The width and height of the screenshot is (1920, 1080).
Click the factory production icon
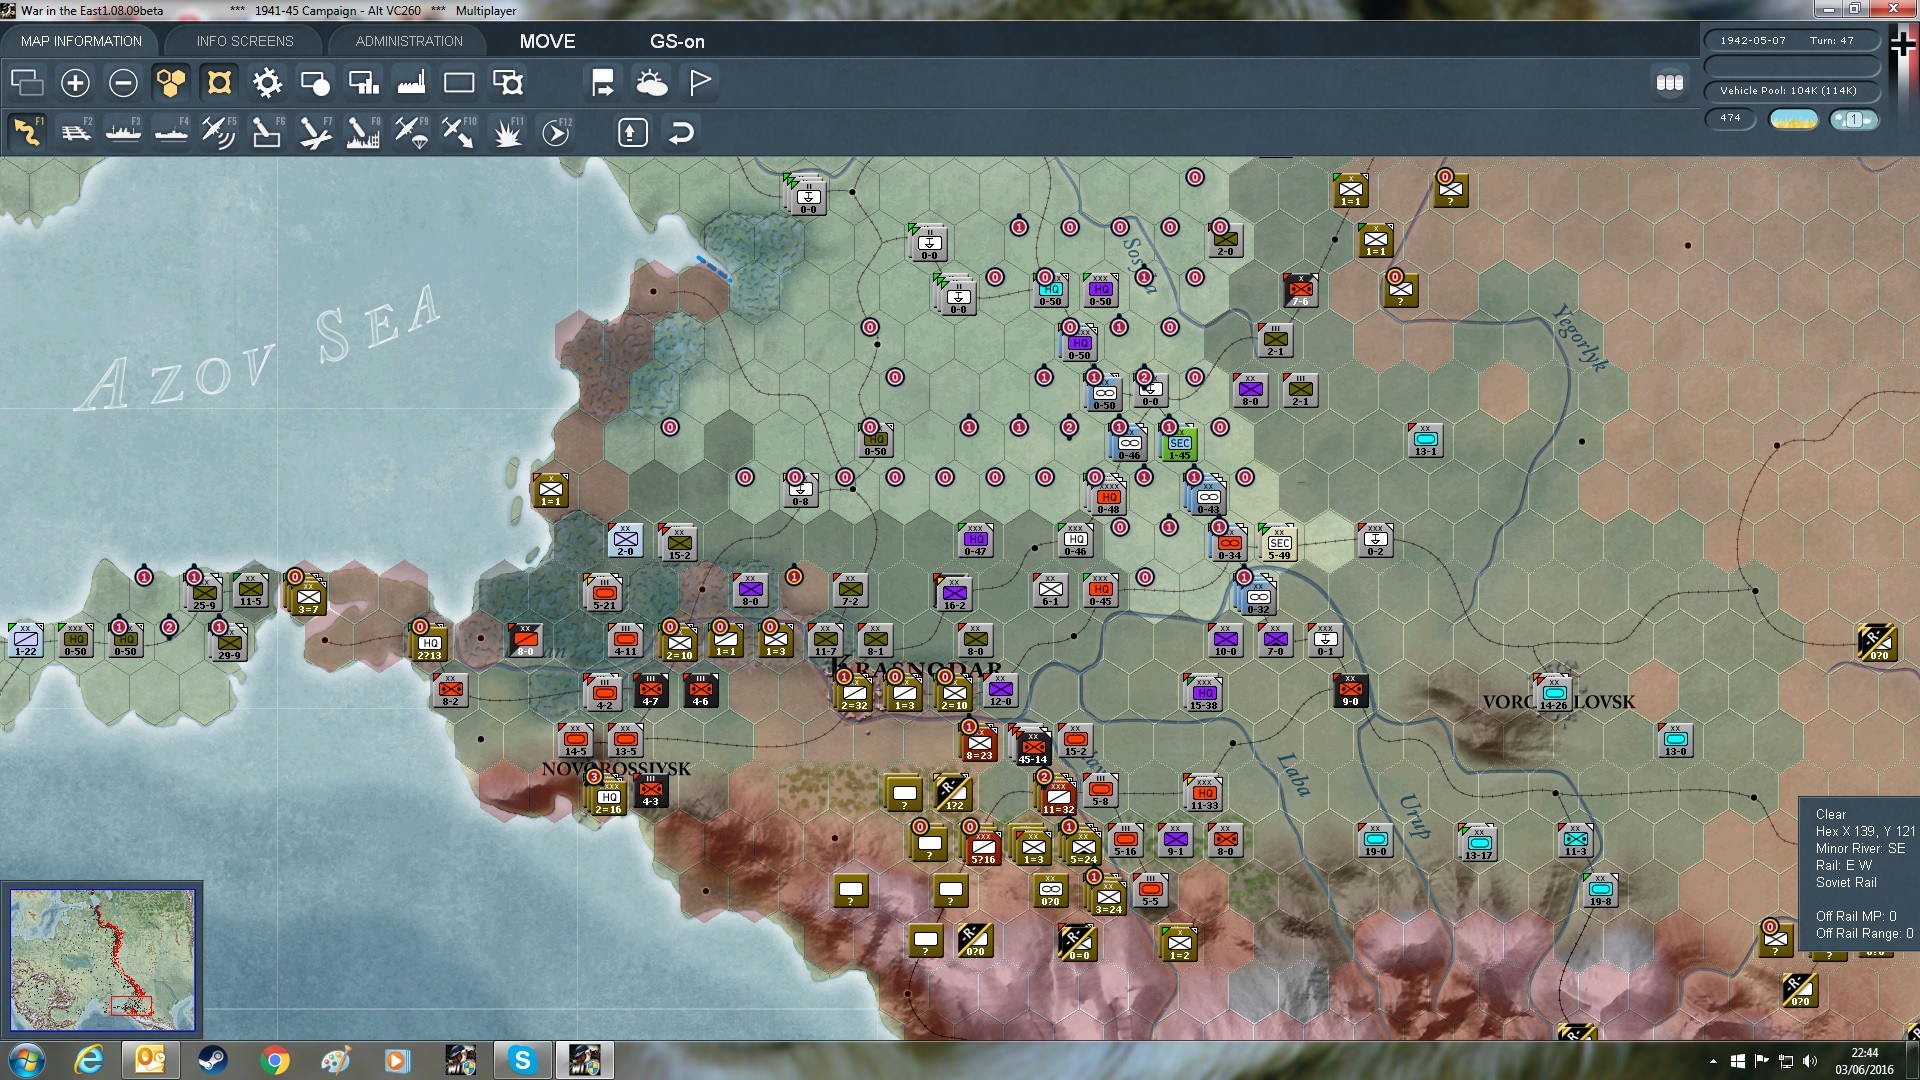coord(411,83)
